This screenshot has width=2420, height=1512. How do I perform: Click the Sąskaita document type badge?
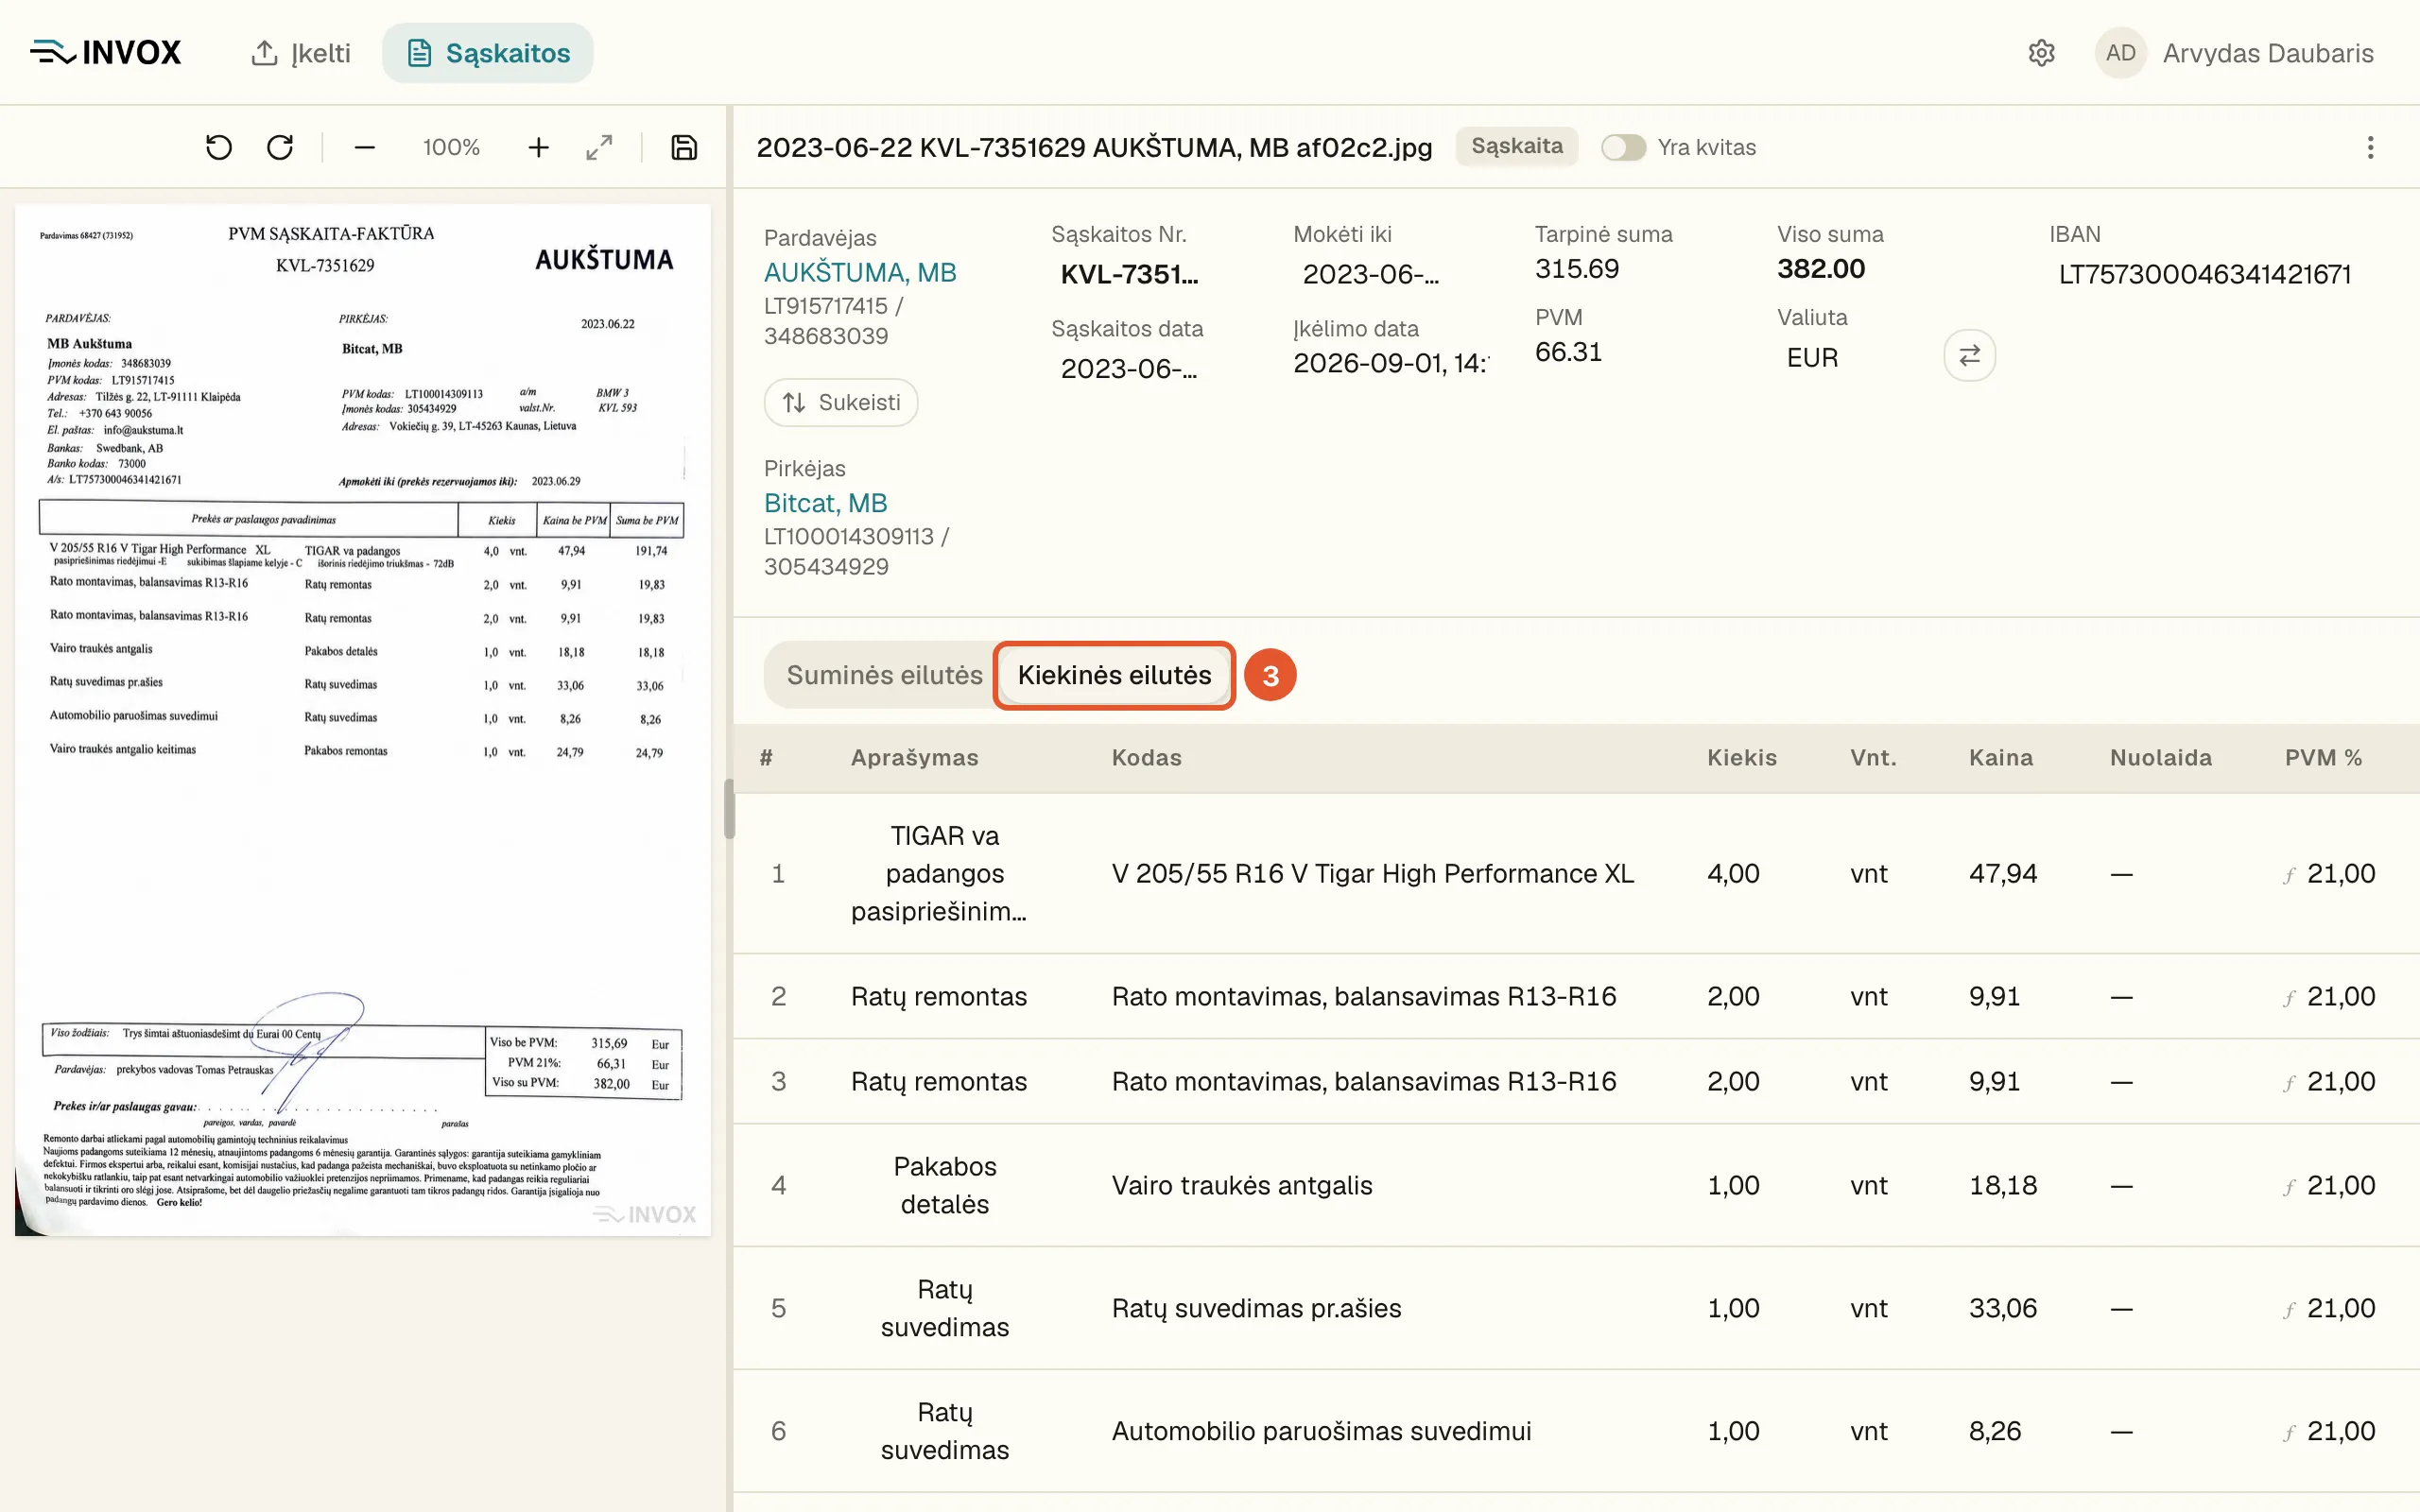click(1516, 147)
